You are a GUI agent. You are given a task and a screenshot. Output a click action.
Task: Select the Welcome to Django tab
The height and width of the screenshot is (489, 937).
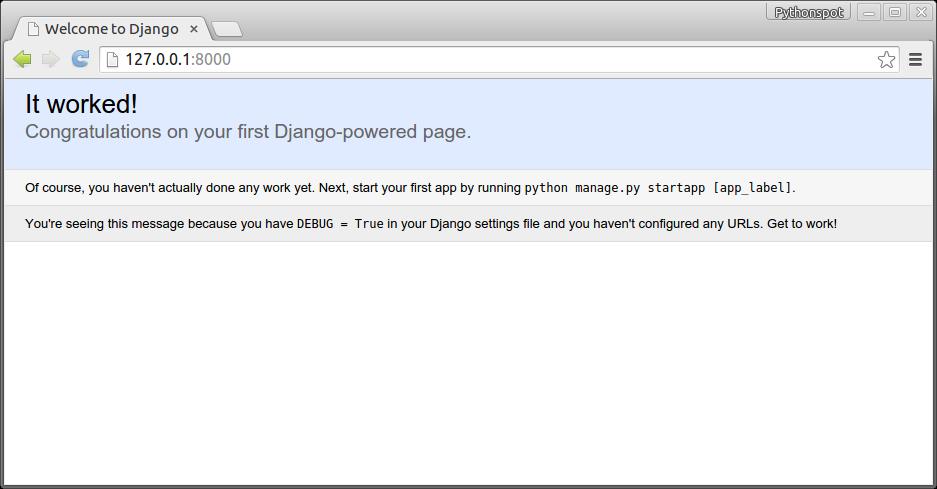click(x=111, y=29)
